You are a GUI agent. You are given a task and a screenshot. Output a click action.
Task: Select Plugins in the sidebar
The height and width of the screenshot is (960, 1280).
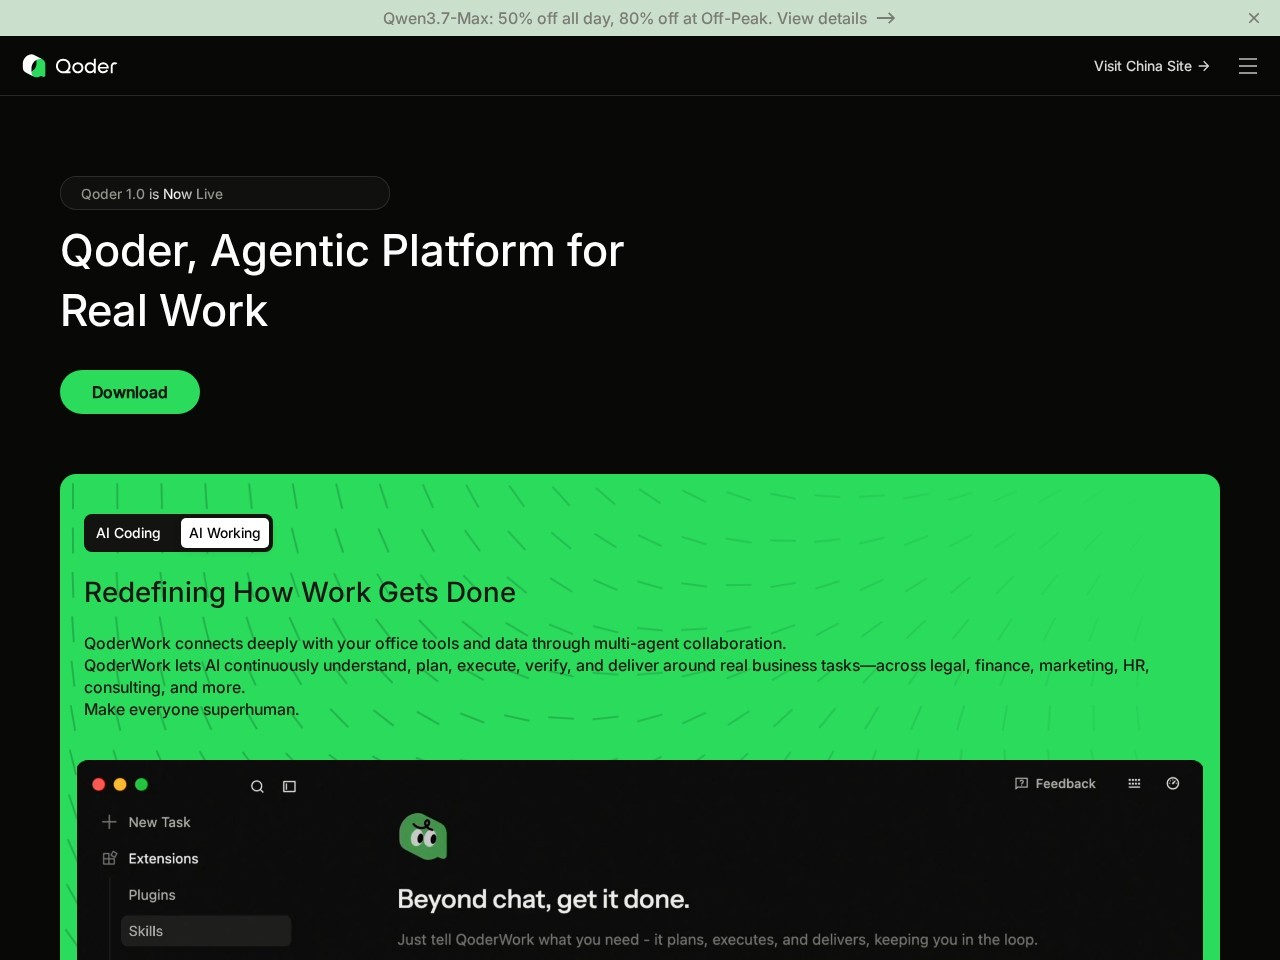152,895
